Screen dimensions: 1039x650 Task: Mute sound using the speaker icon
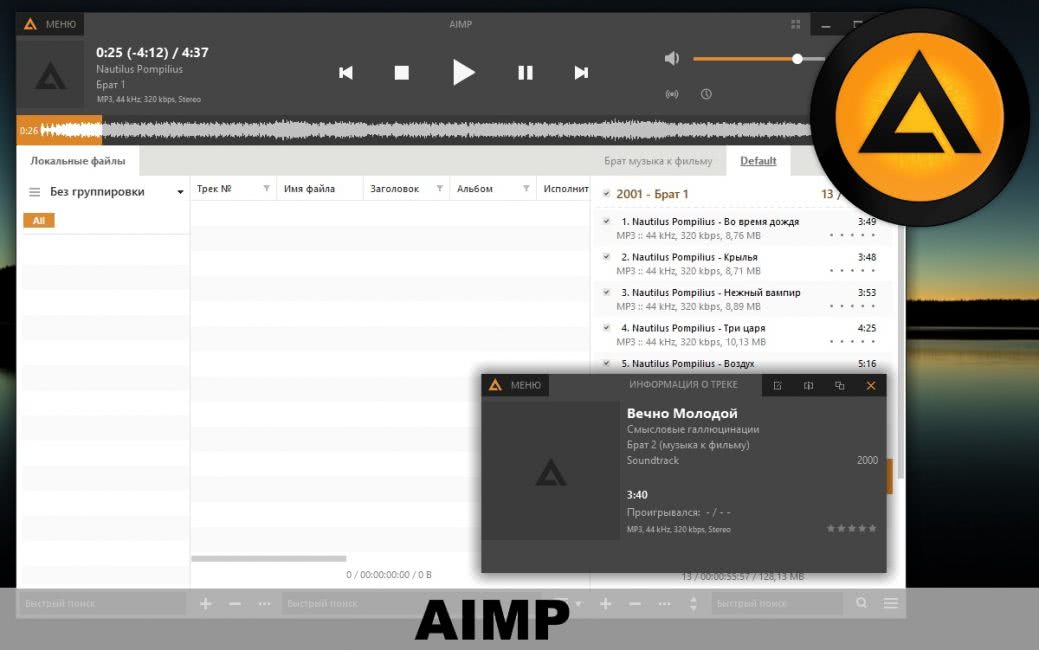[672, 58]
